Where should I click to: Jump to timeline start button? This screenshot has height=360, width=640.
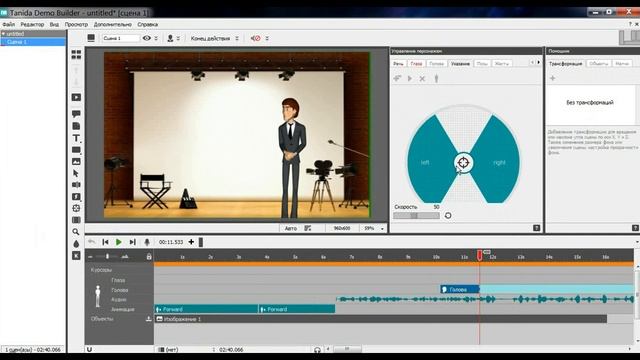pyautogui.click(x=105, y=242)
